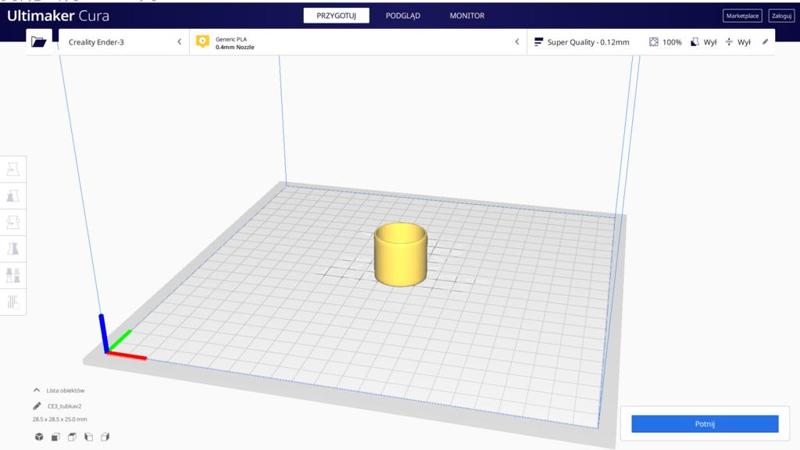
Task: Collapse the Lista obiektów object list
Action: pos(37,390)
